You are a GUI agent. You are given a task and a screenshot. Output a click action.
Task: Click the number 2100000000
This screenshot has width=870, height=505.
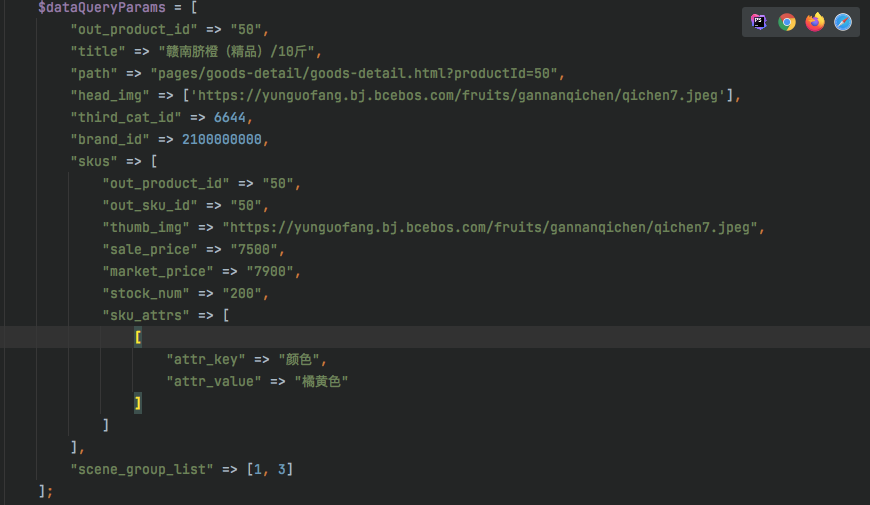pos(222,139)
